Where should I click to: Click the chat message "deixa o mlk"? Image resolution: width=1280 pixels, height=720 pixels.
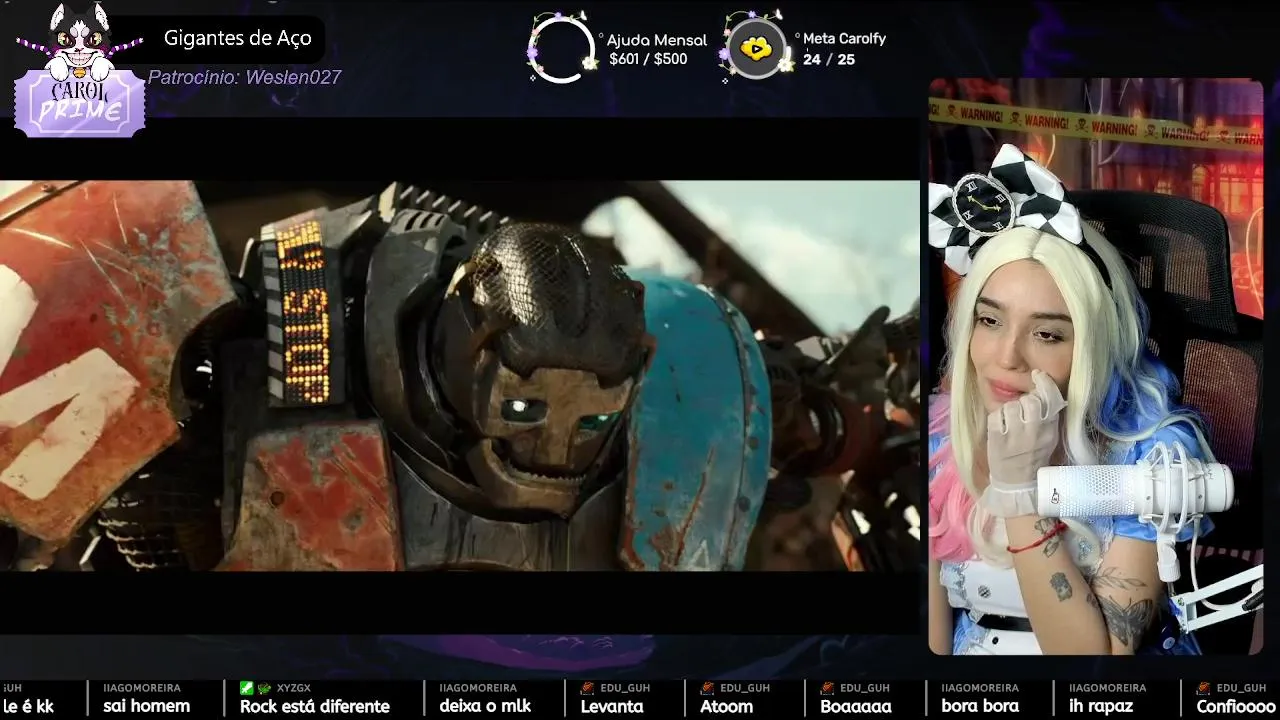click(485, 706)
